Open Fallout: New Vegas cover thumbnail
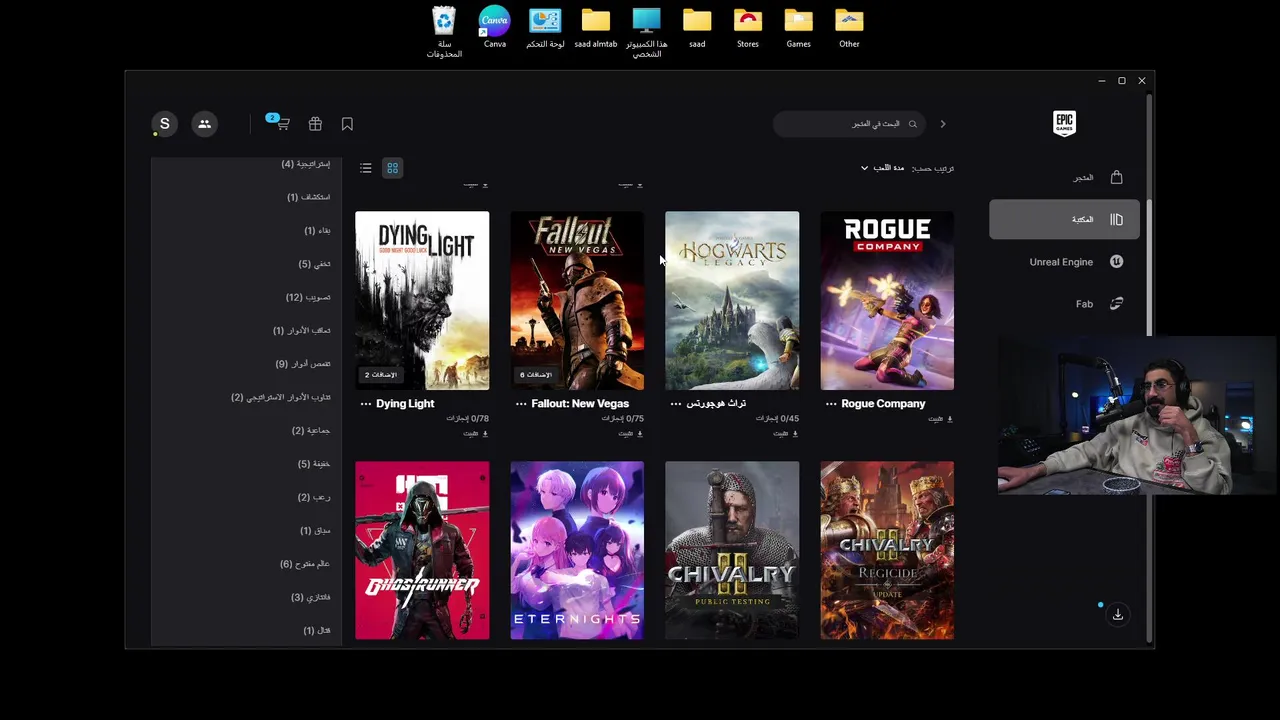 pos(577,300)
